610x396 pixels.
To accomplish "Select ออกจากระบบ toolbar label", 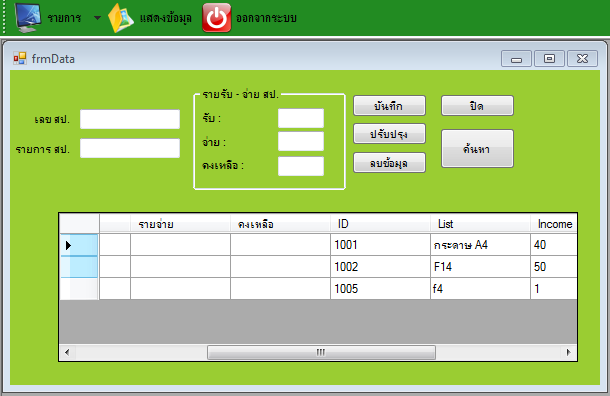I will (266, 18).
